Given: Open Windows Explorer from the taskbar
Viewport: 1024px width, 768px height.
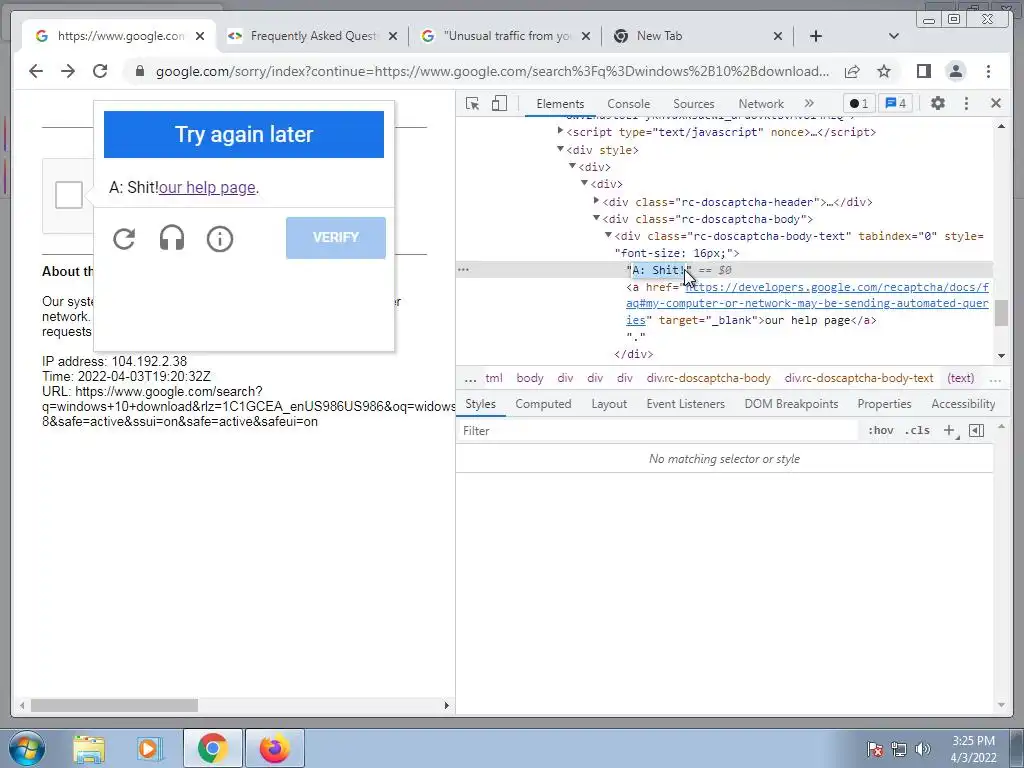Looking at the screenshot, I should [89, 748].
